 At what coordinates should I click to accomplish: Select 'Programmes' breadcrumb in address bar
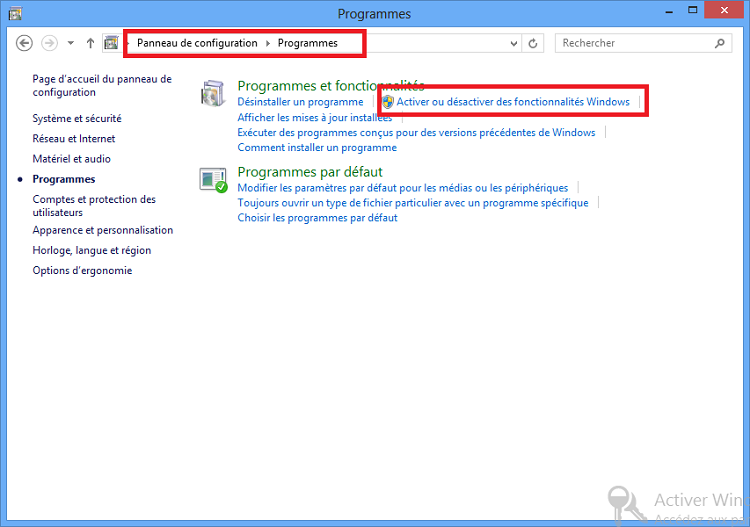coord(308,43)
